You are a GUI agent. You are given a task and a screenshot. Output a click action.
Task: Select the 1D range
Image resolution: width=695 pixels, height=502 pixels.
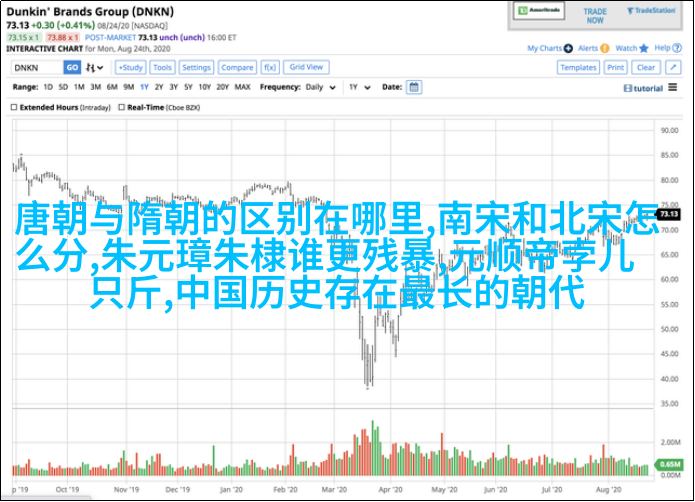tap(48, 87)
